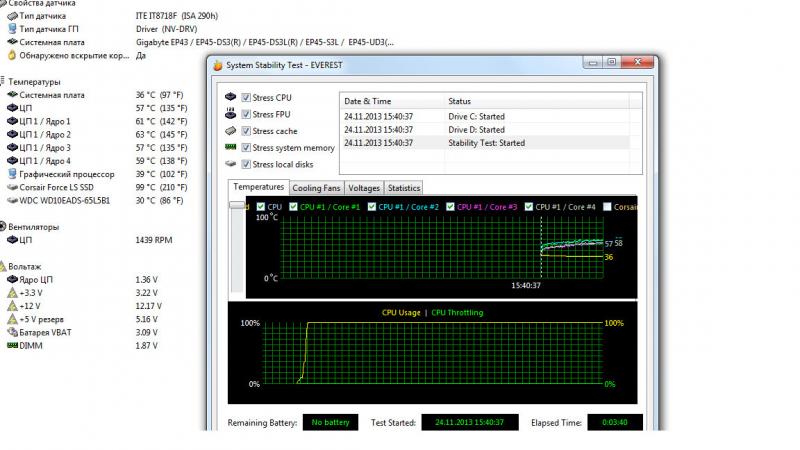The width and height of the screenshot is (800, 450).
Task: Click the Date & Time column header
Action: [392, 101]
